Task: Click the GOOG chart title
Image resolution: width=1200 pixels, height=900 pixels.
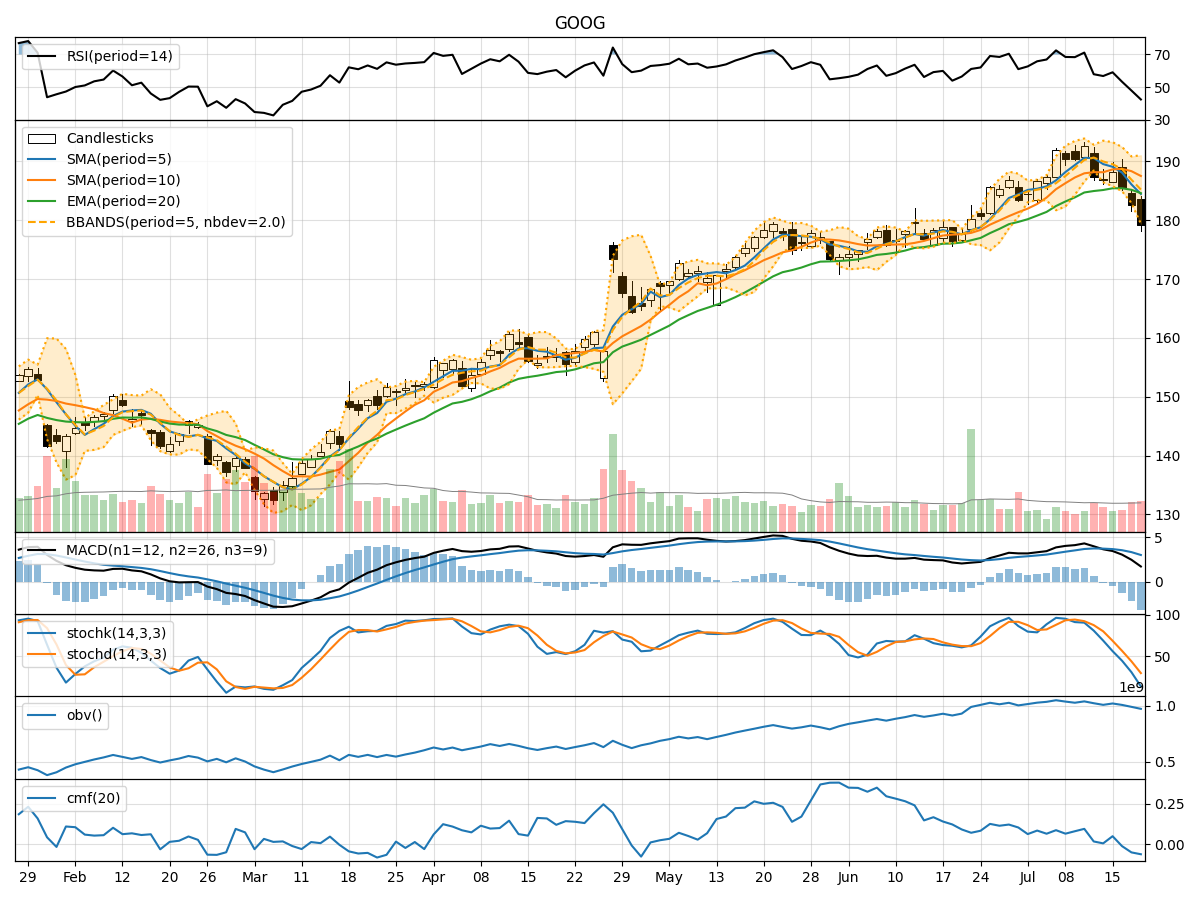Action: [580, 23]
